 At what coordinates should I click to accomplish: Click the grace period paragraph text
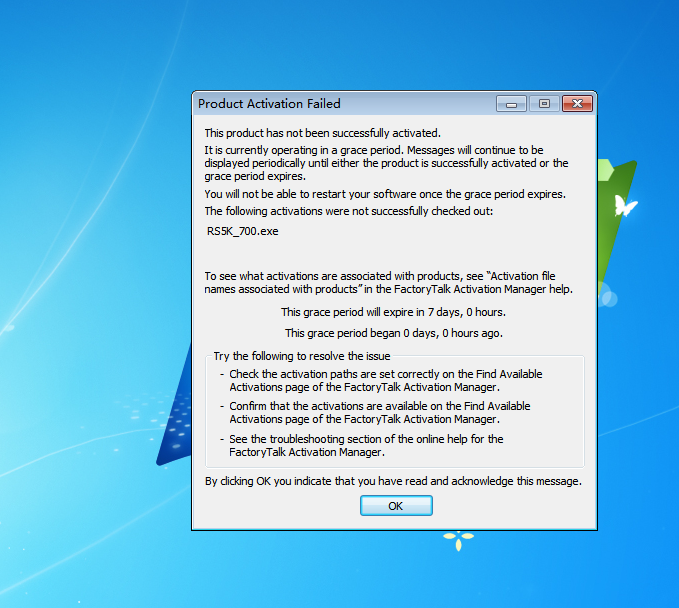(x=386, y=163)
